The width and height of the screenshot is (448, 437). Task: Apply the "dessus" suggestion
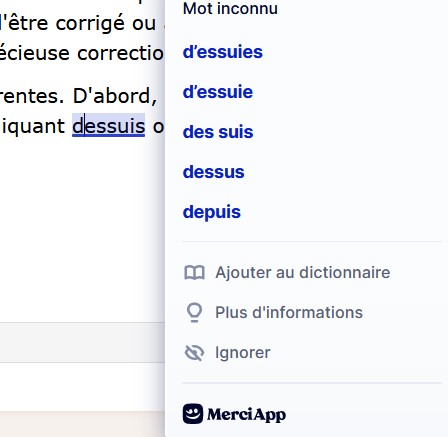(x=213, y=172)
